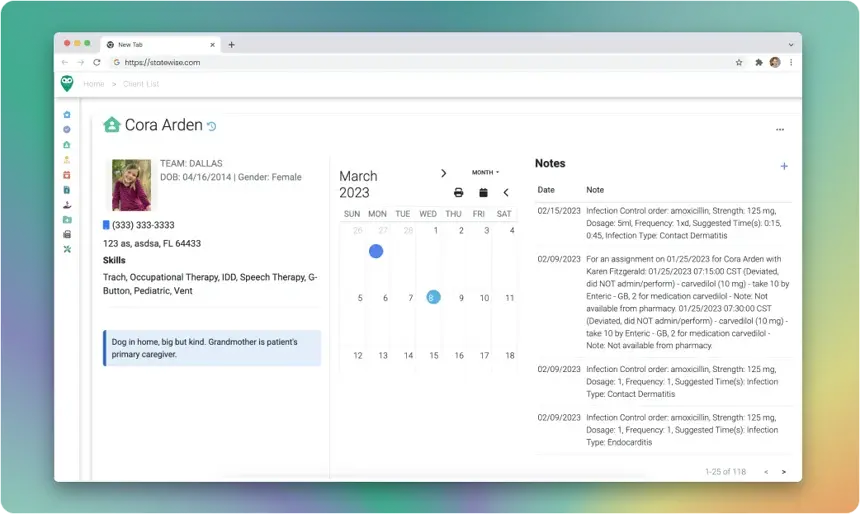This screenshot has height=514, width=860.
Task: Go to next page of notes
Action: (784, 471)
